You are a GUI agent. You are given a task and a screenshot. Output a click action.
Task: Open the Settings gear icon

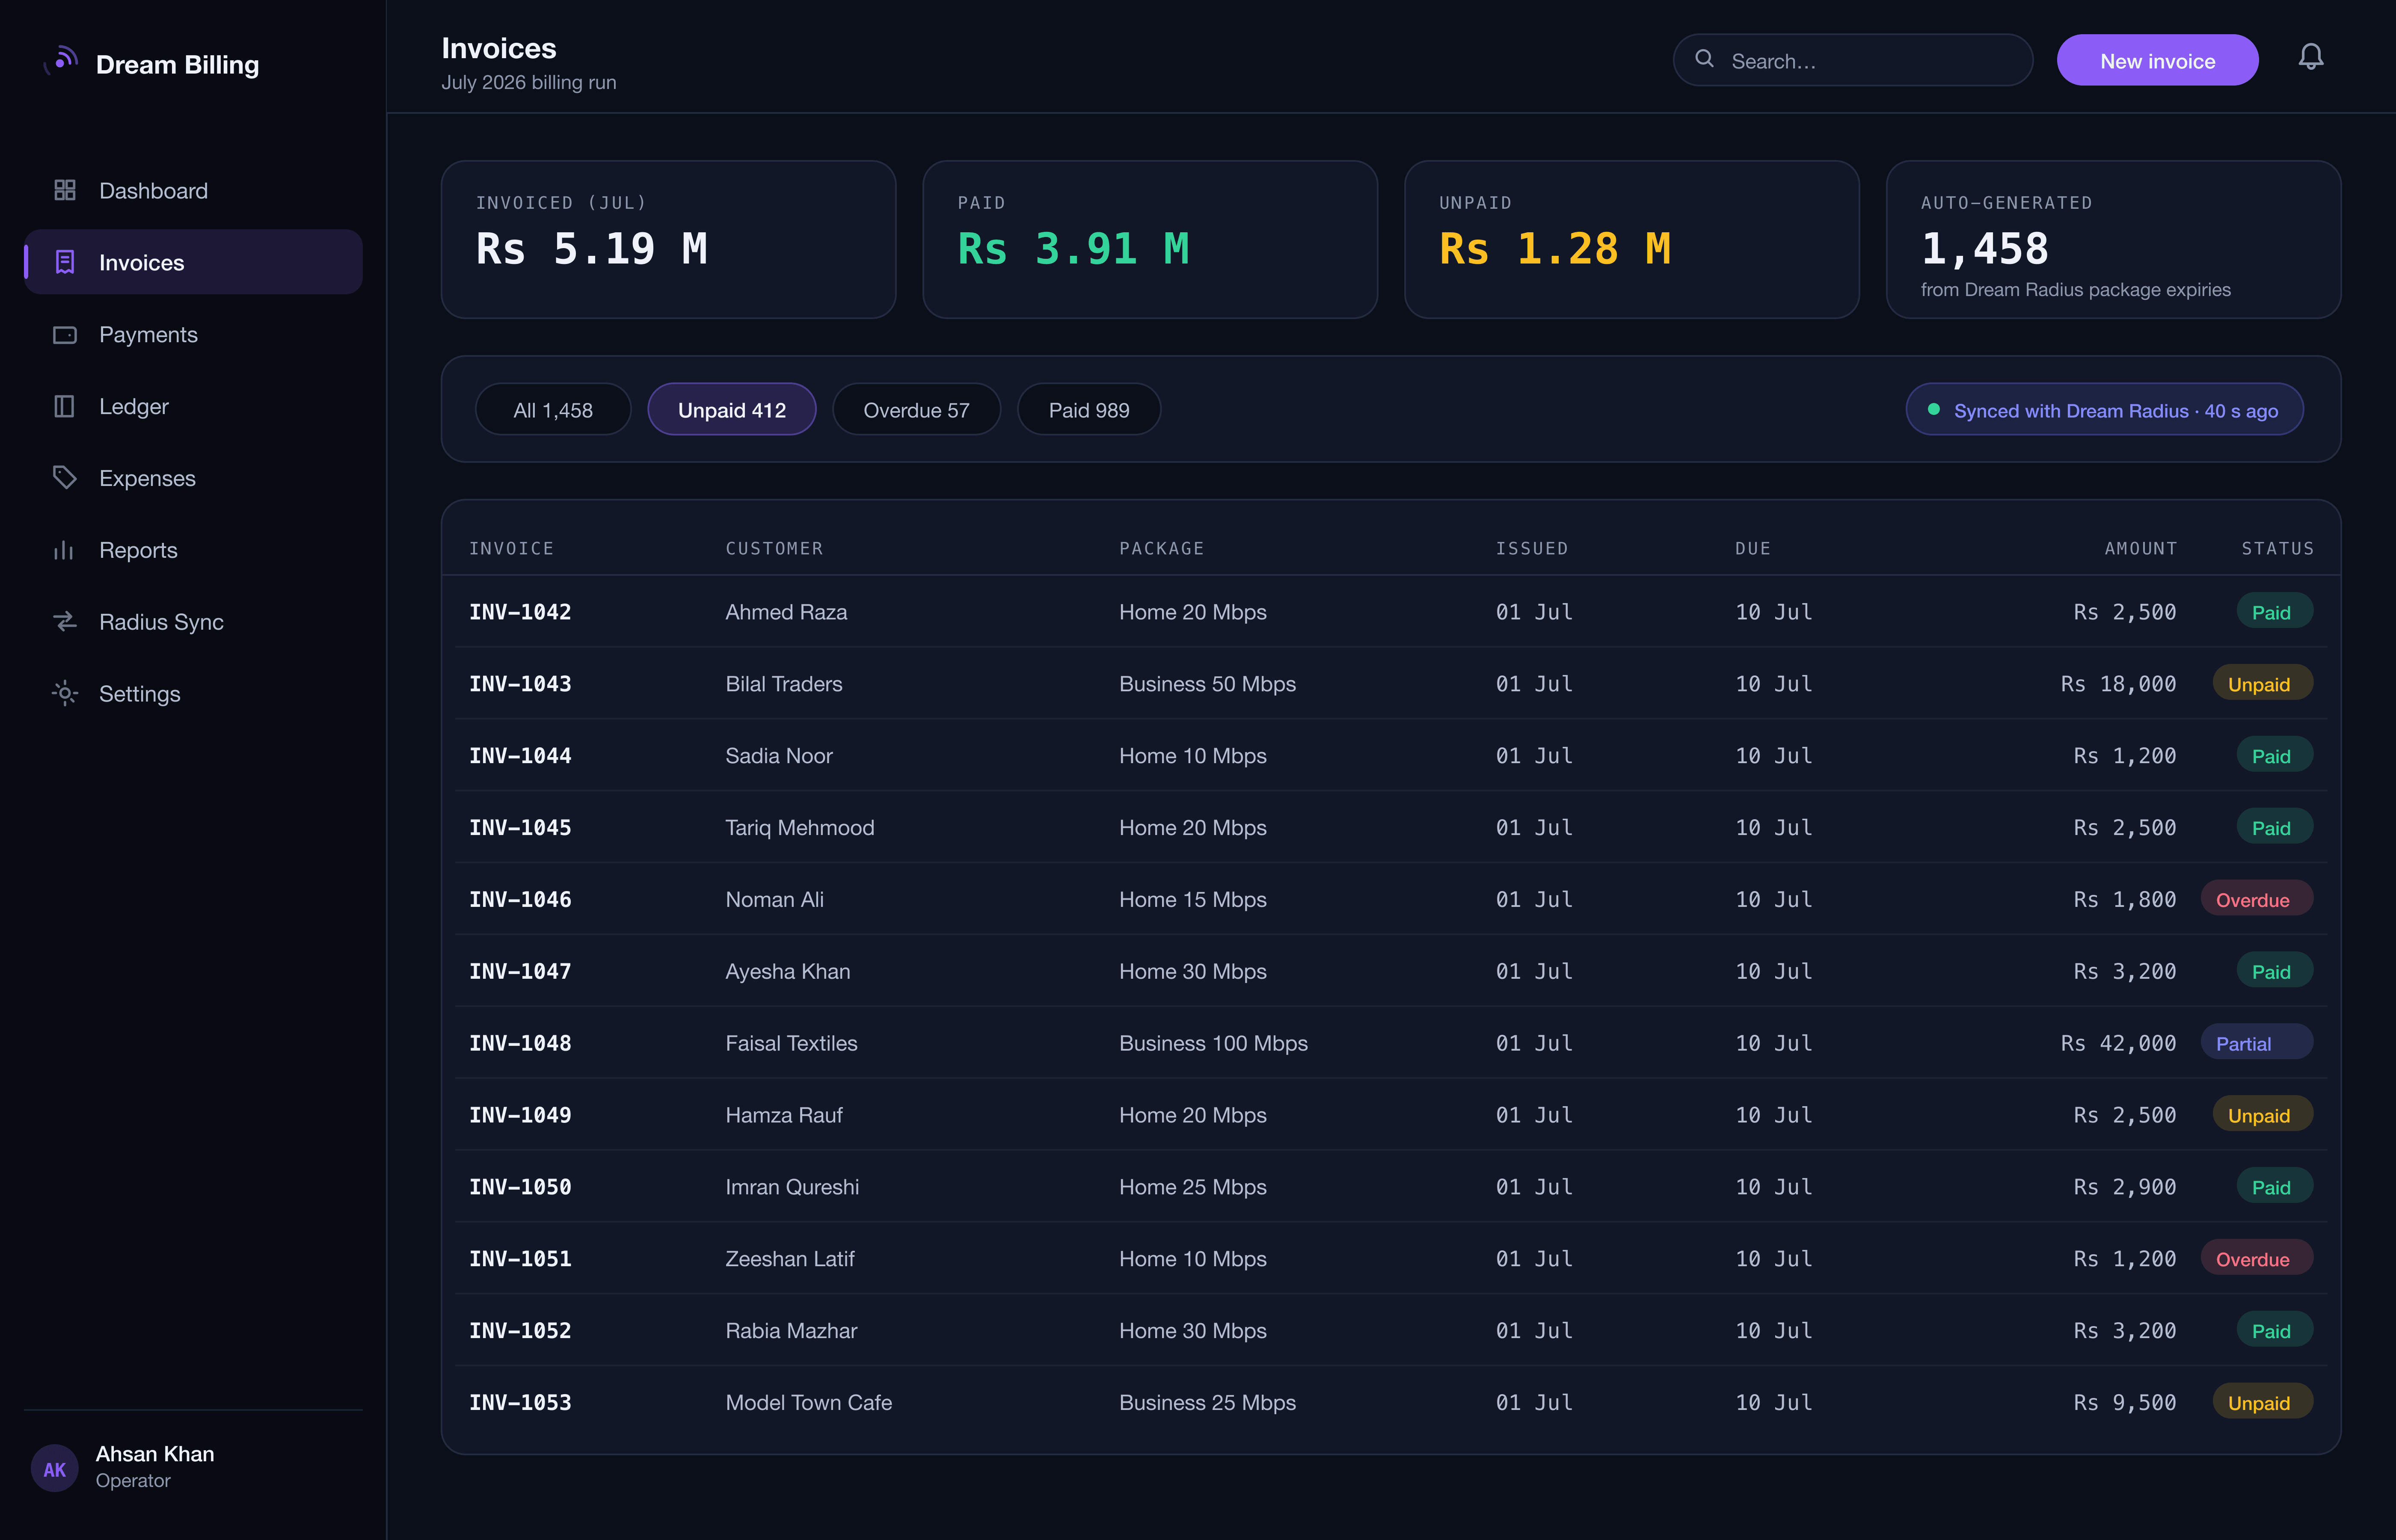65,693
